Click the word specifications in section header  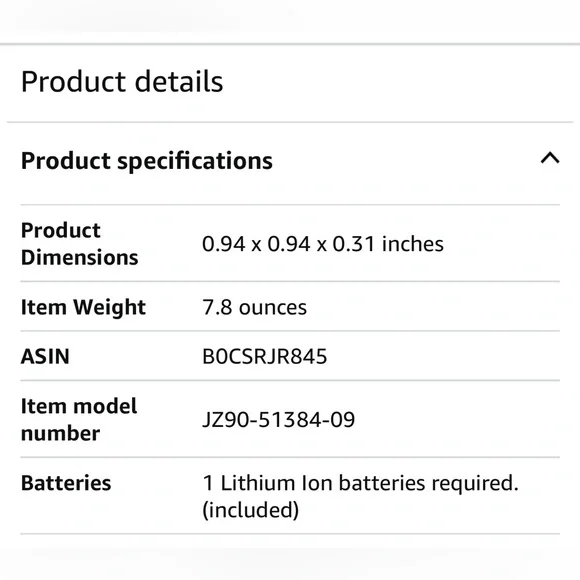(x=195, y=162)
